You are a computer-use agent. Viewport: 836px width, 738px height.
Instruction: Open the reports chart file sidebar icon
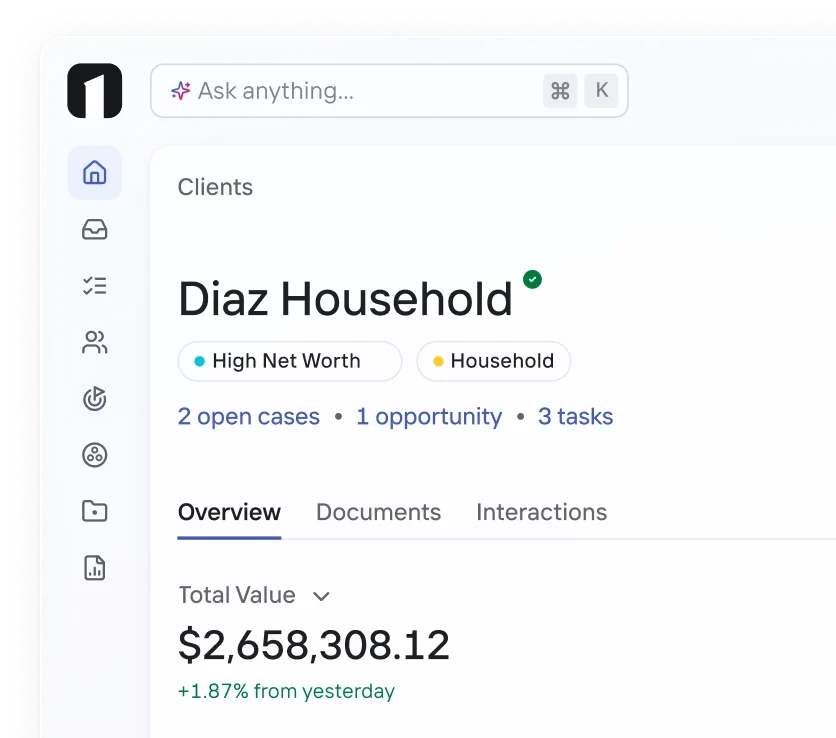(x=94, y=567)
